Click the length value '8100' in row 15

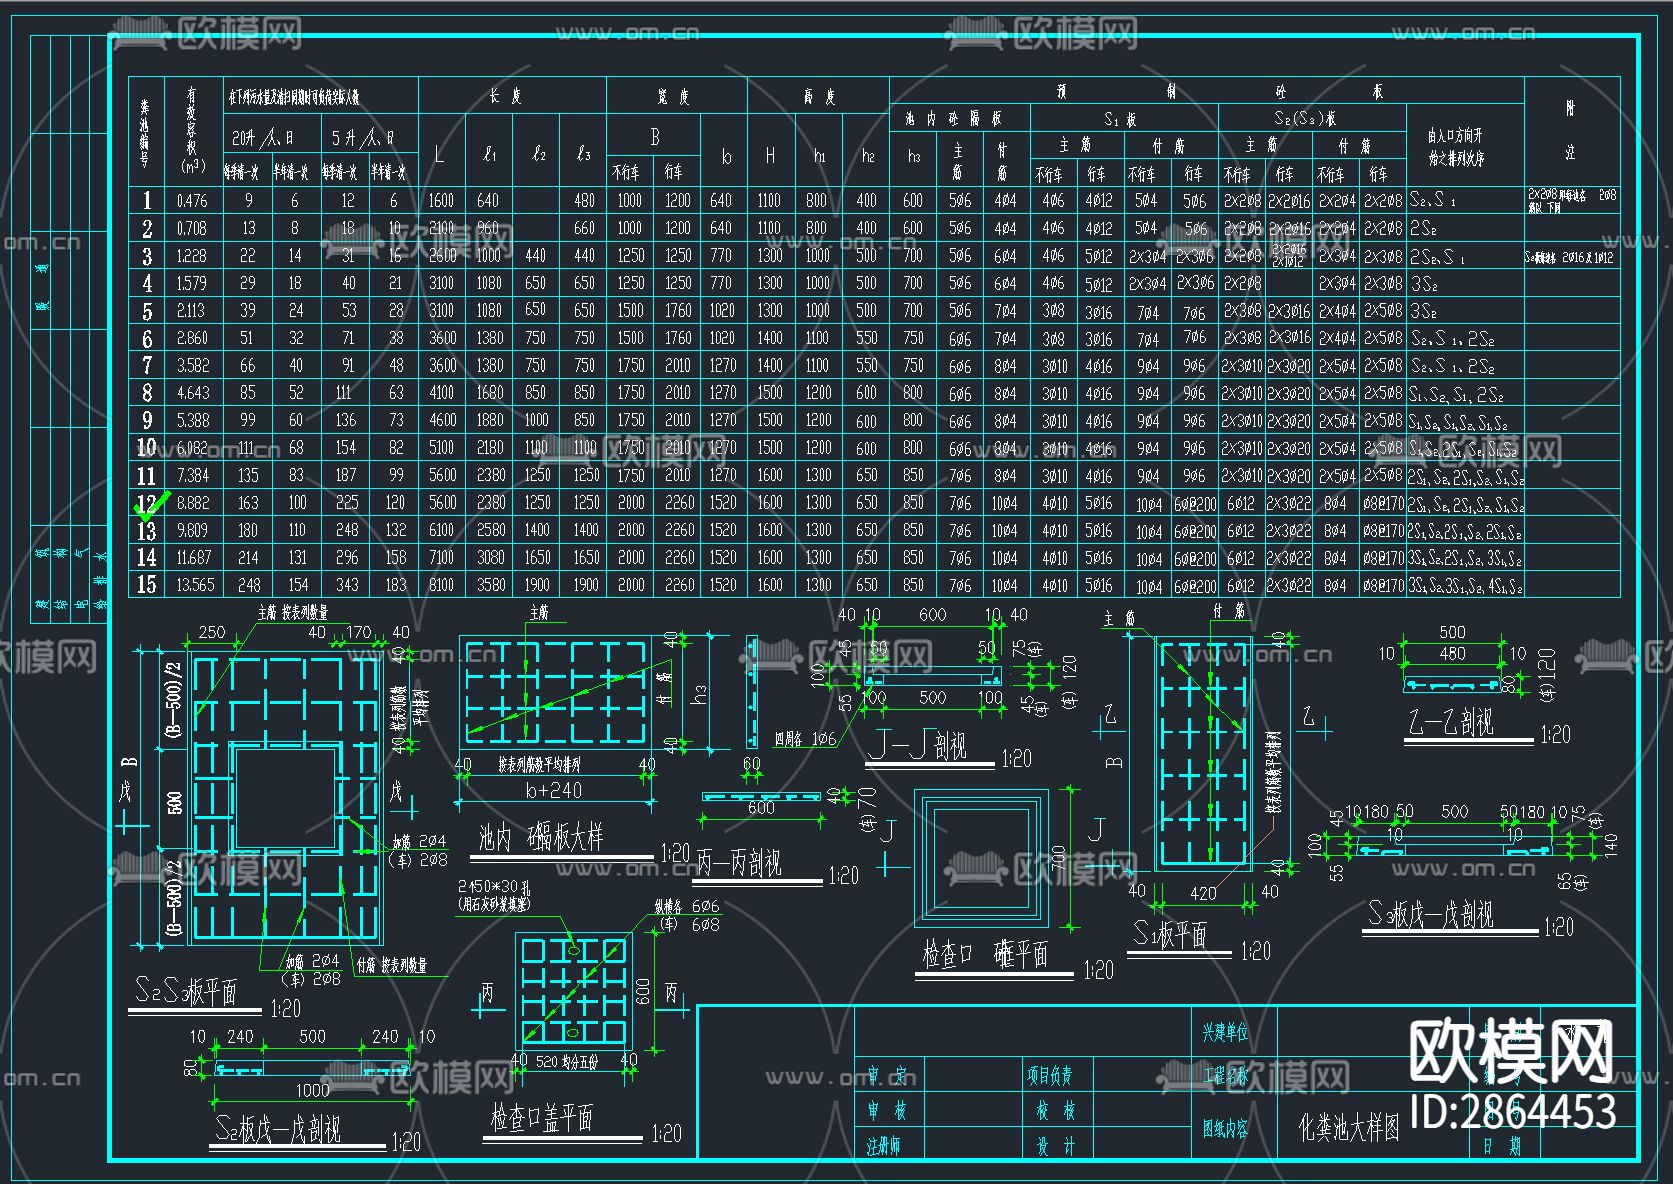click(x=441, y=585)
